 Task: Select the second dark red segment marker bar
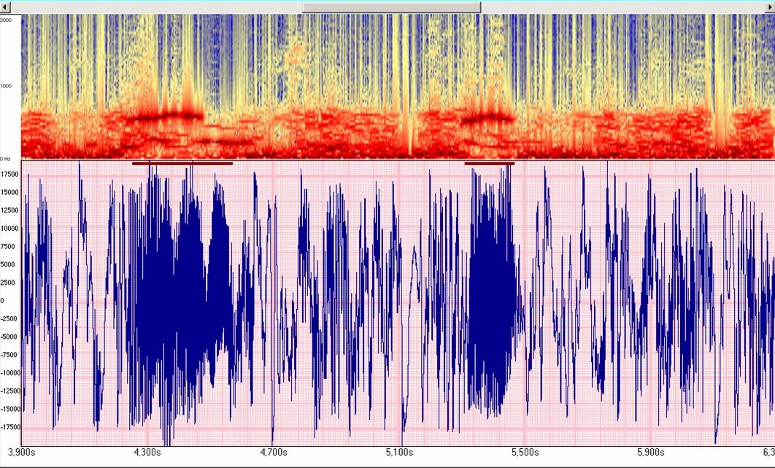(x=490, y=162)
